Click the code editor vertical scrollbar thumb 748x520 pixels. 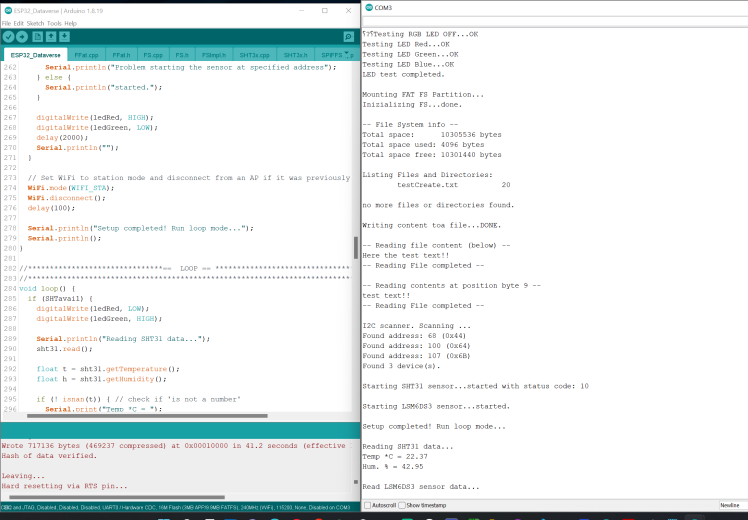click(355, 247)
